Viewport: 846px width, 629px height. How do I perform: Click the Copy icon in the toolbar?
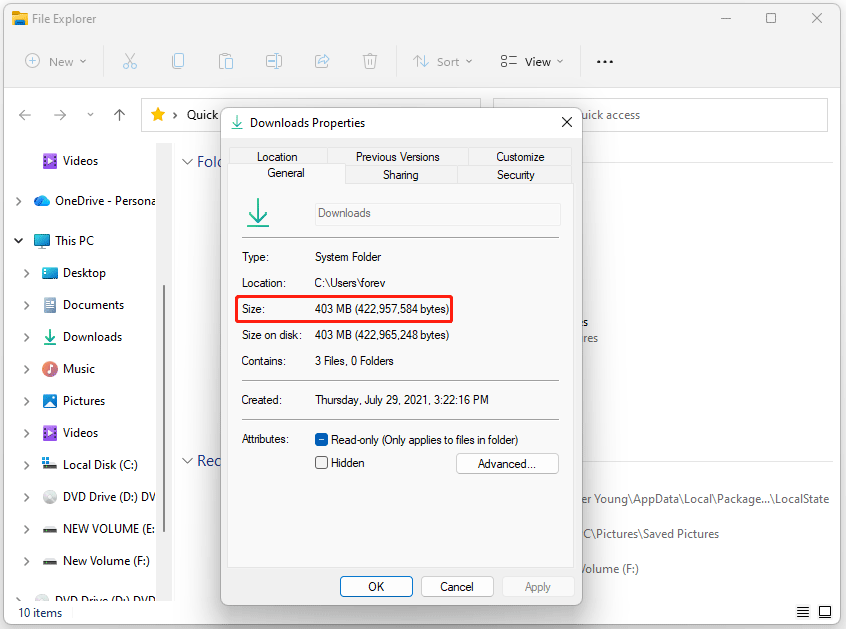[178, 61]
